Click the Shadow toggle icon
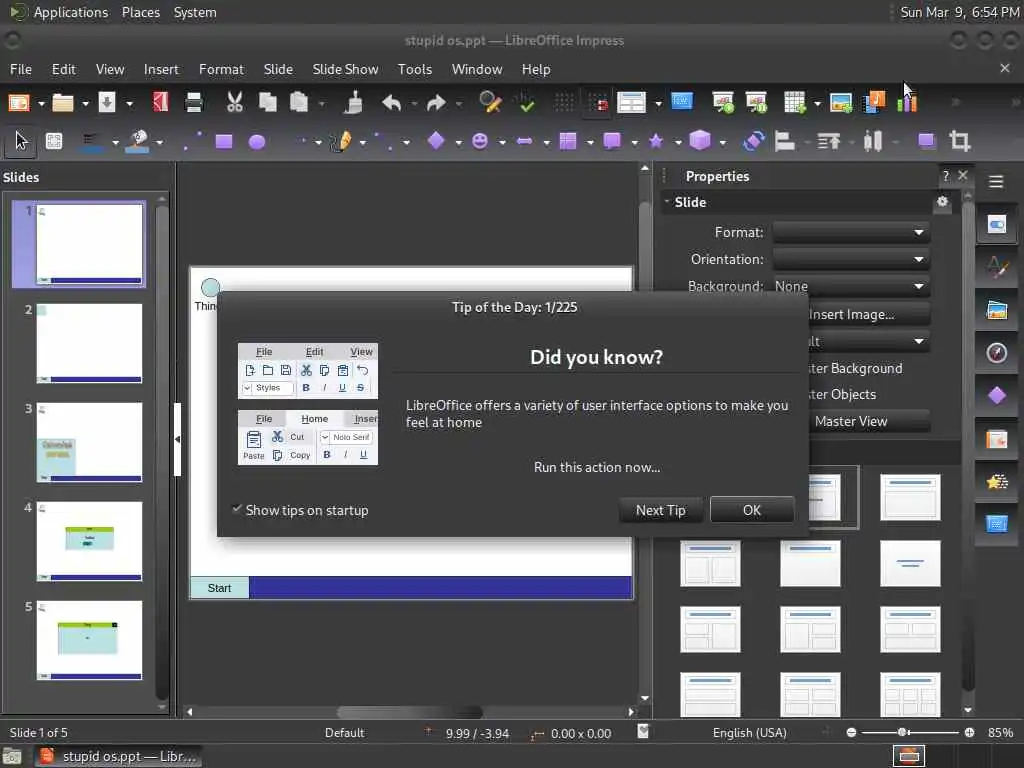 (x=925, y=141)
